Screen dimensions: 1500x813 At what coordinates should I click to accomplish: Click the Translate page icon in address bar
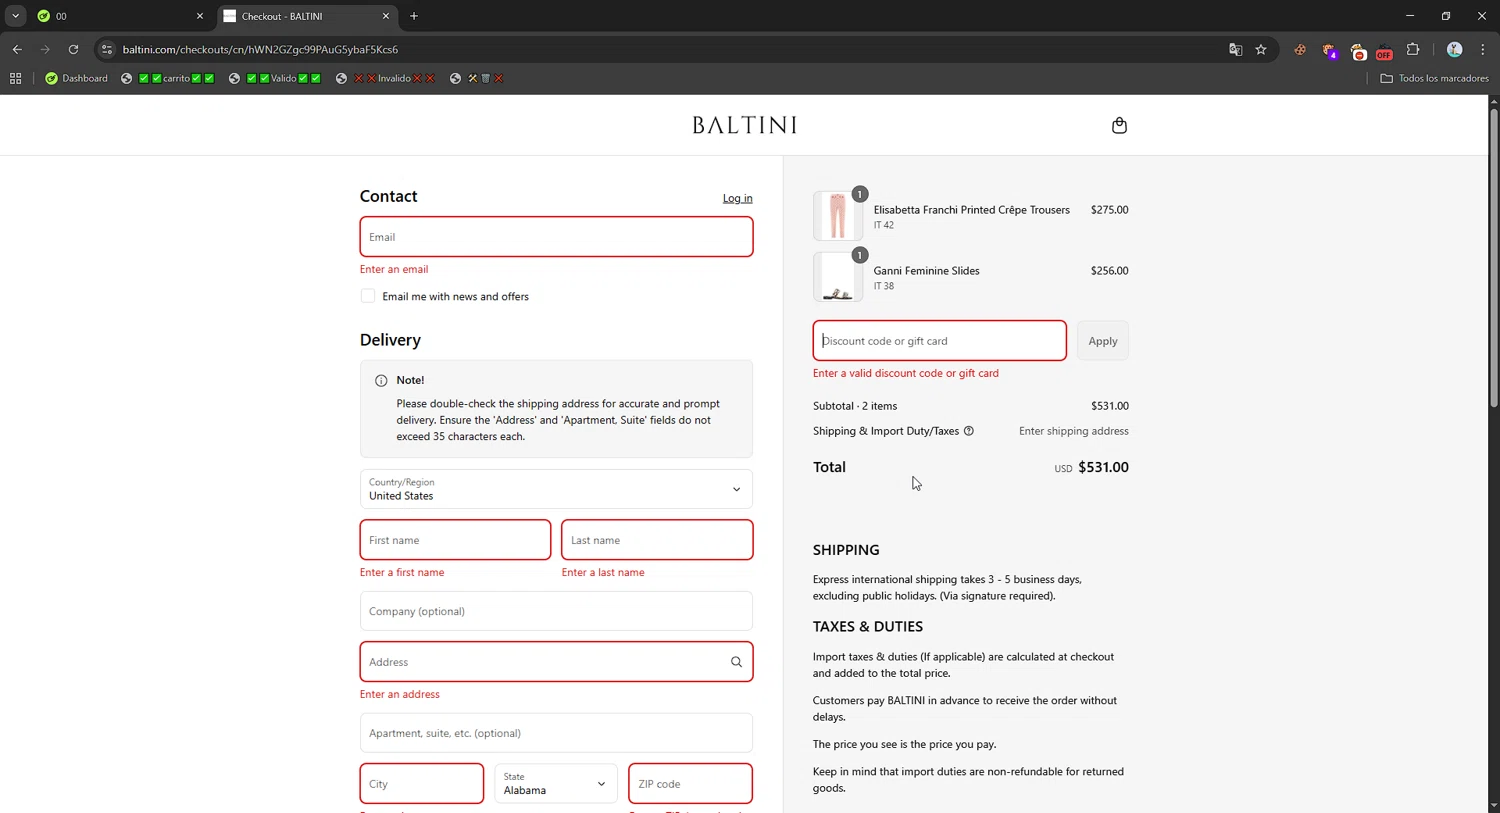[x=1235, y=49]
